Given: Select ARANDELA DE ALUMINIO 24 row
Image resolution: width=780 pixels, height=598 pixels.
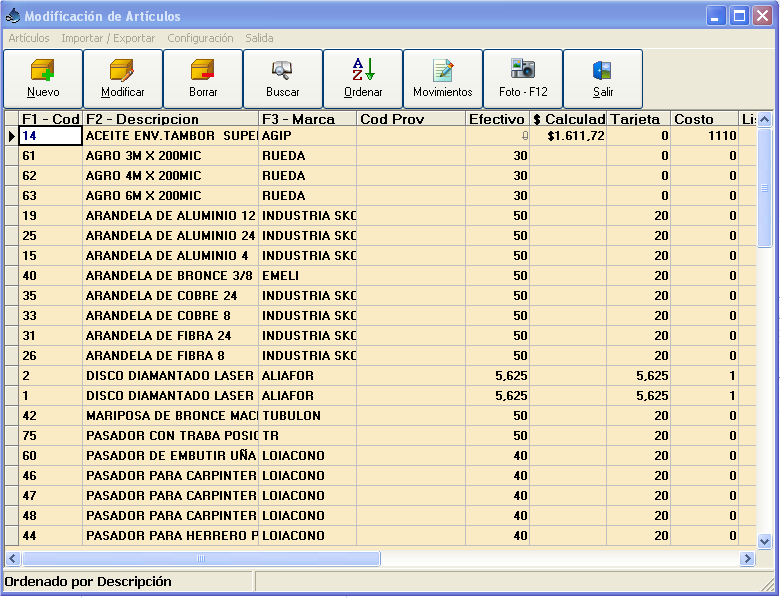Looking at the screenshot, I should [381, 235].
